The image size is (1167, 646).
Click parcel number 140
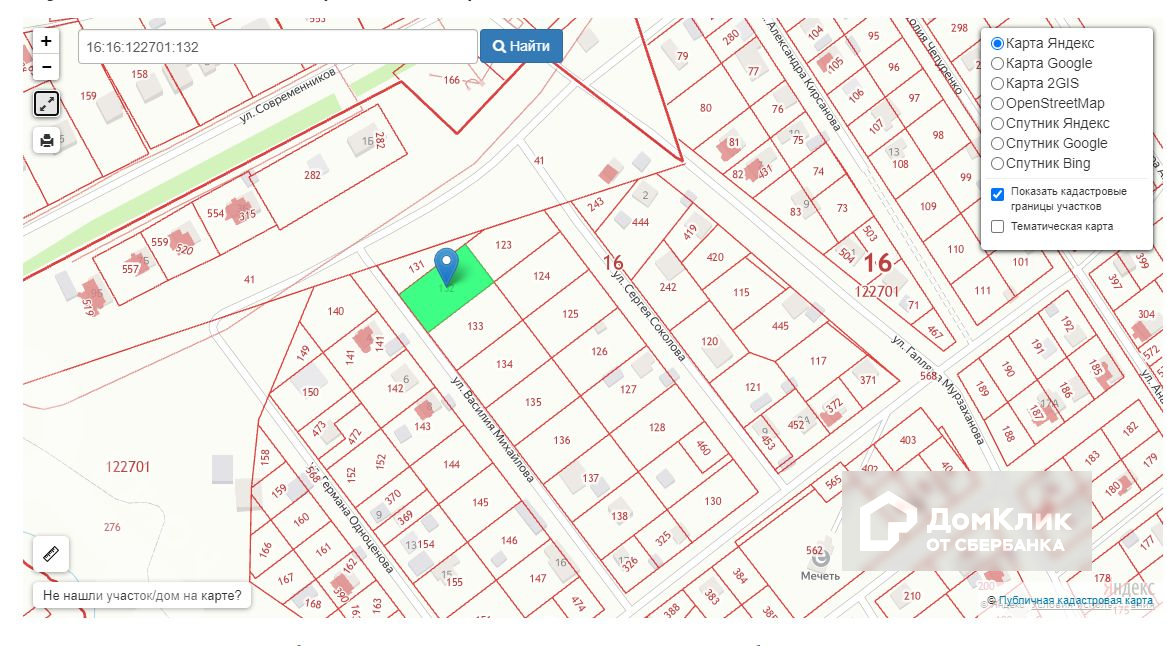[336, 311]
